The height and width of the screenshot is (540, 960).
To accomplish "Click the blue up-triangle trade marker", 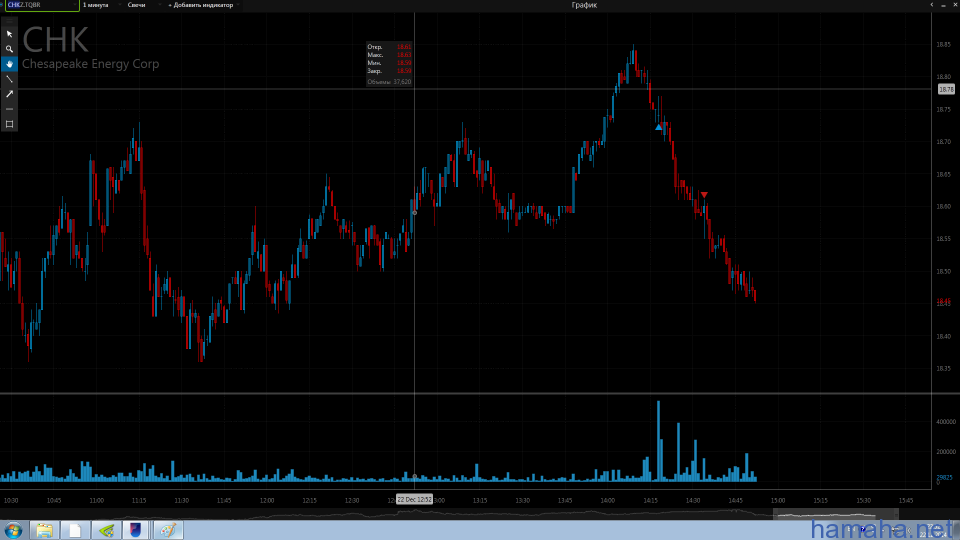I will click(x=659, y=127).
